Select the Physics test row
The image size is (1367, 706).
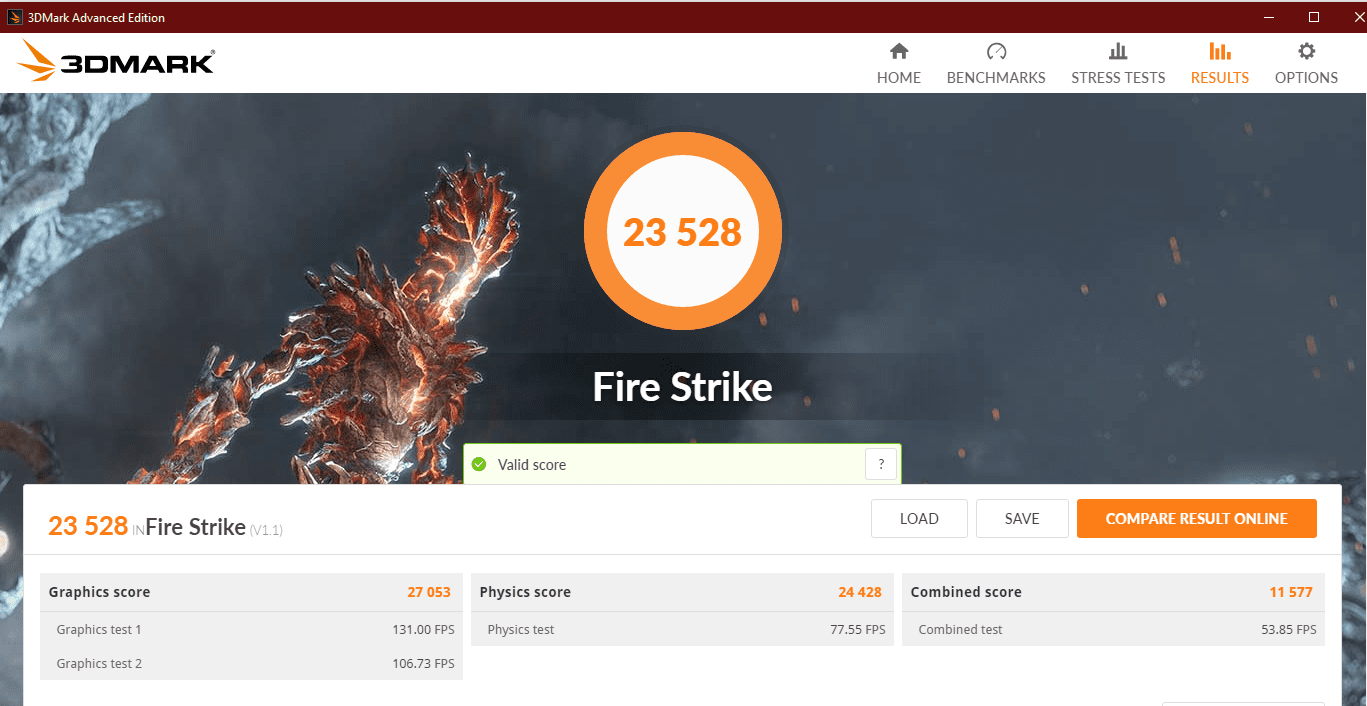pos(682,629)
